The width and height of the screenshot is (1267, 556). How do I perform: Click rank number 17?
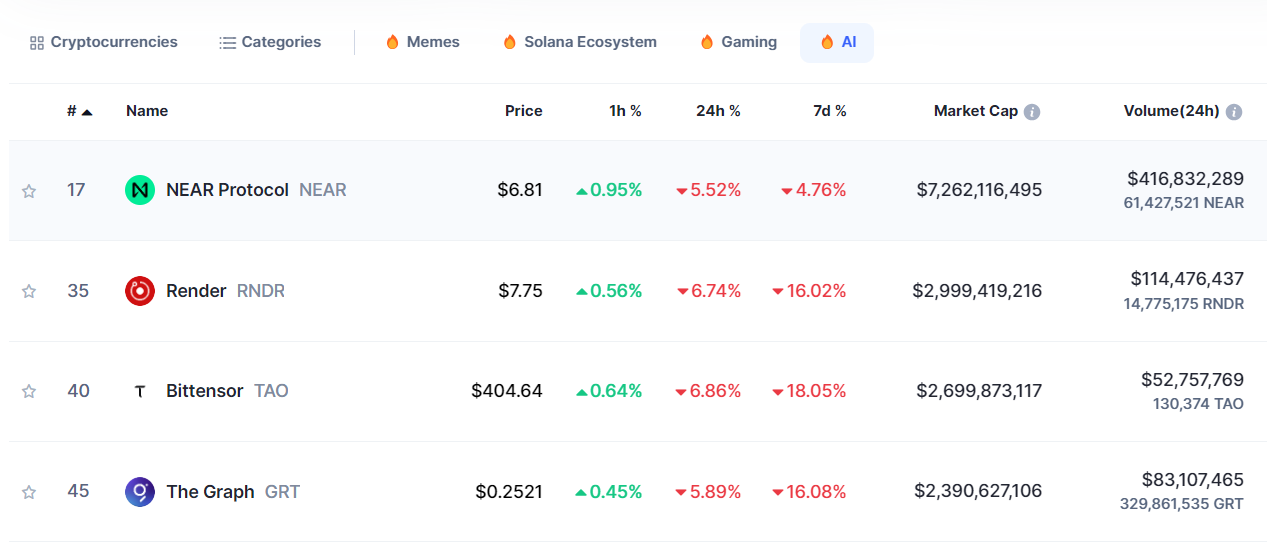tap(76, 190)
